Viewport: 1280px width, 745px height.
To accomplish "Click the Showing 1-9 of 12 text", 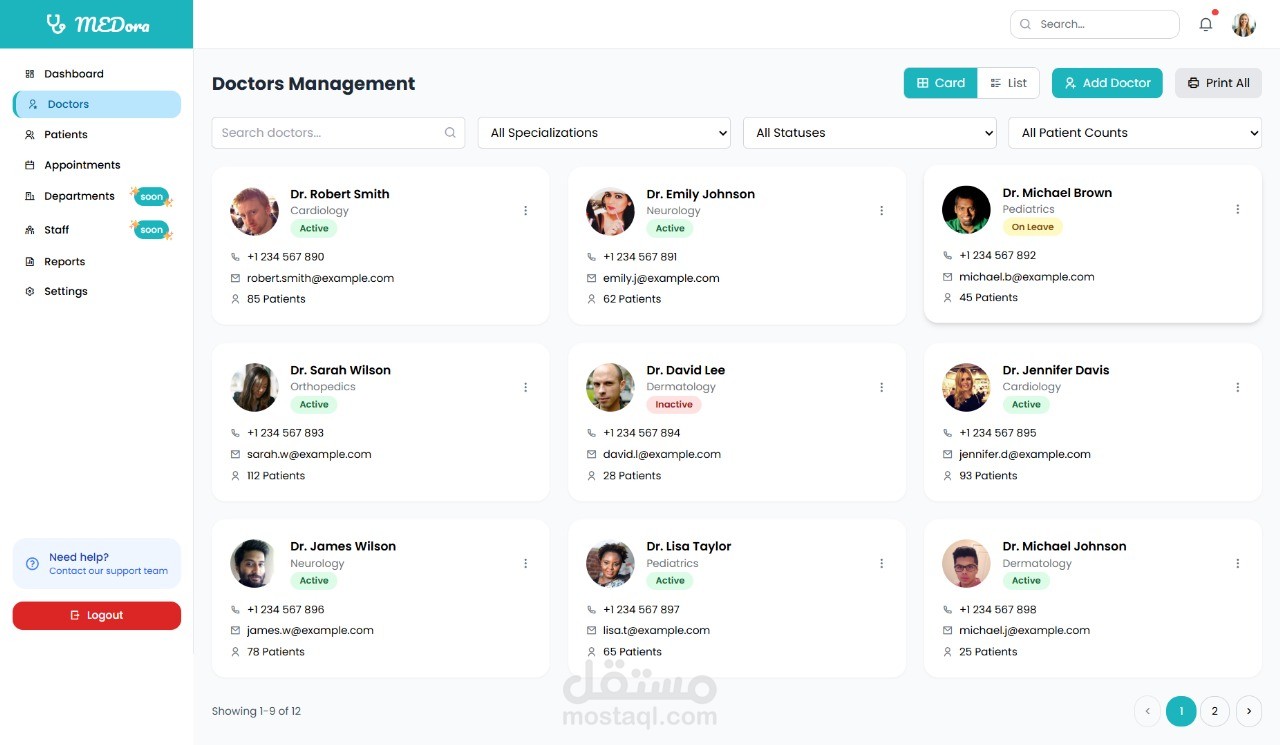I will click(x=256, y=712).
